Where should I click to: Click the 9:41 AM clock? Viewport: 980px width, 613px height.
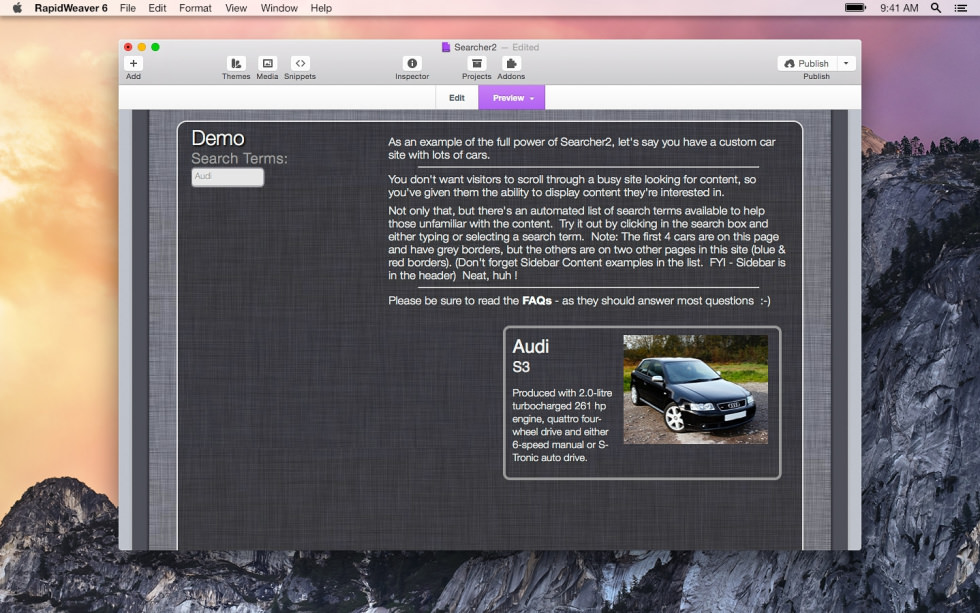(x=899, y=8)
